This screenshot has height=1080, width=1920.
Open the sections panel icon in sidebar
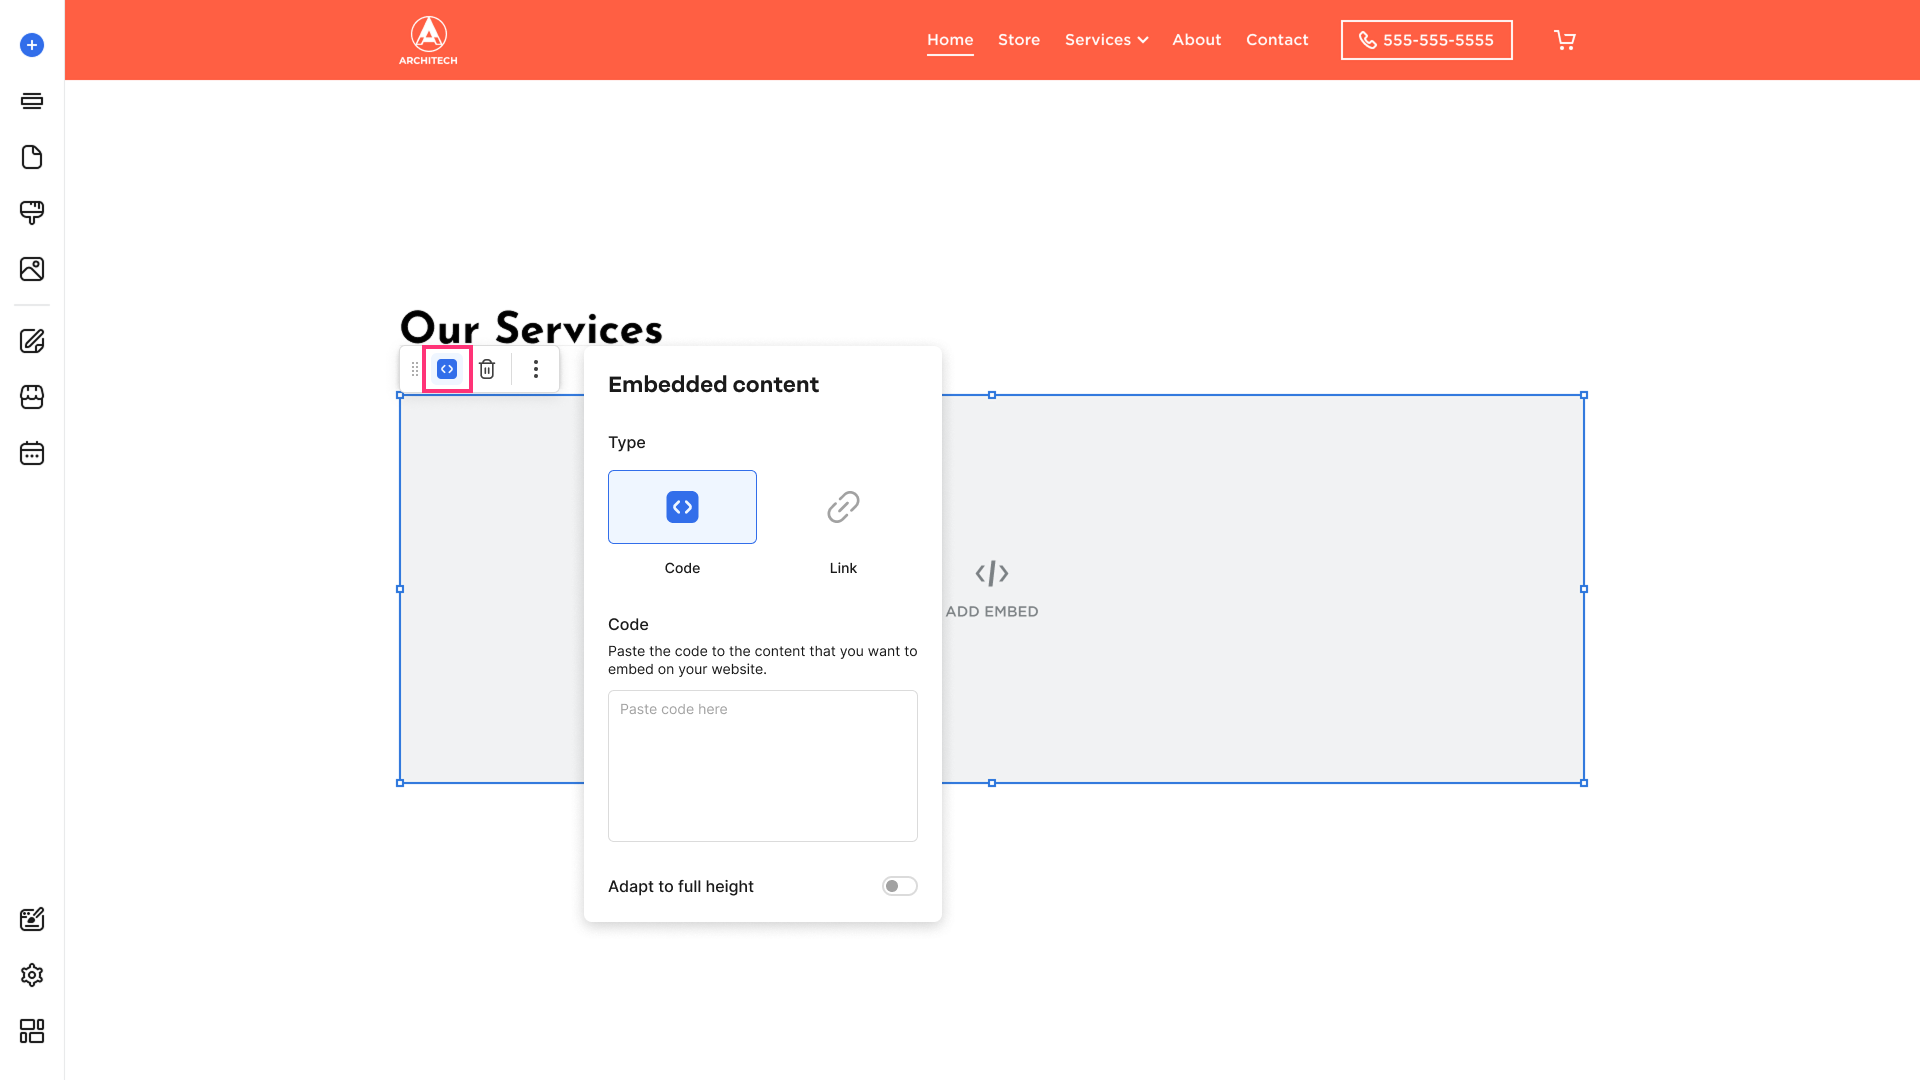tap(32, 101)
